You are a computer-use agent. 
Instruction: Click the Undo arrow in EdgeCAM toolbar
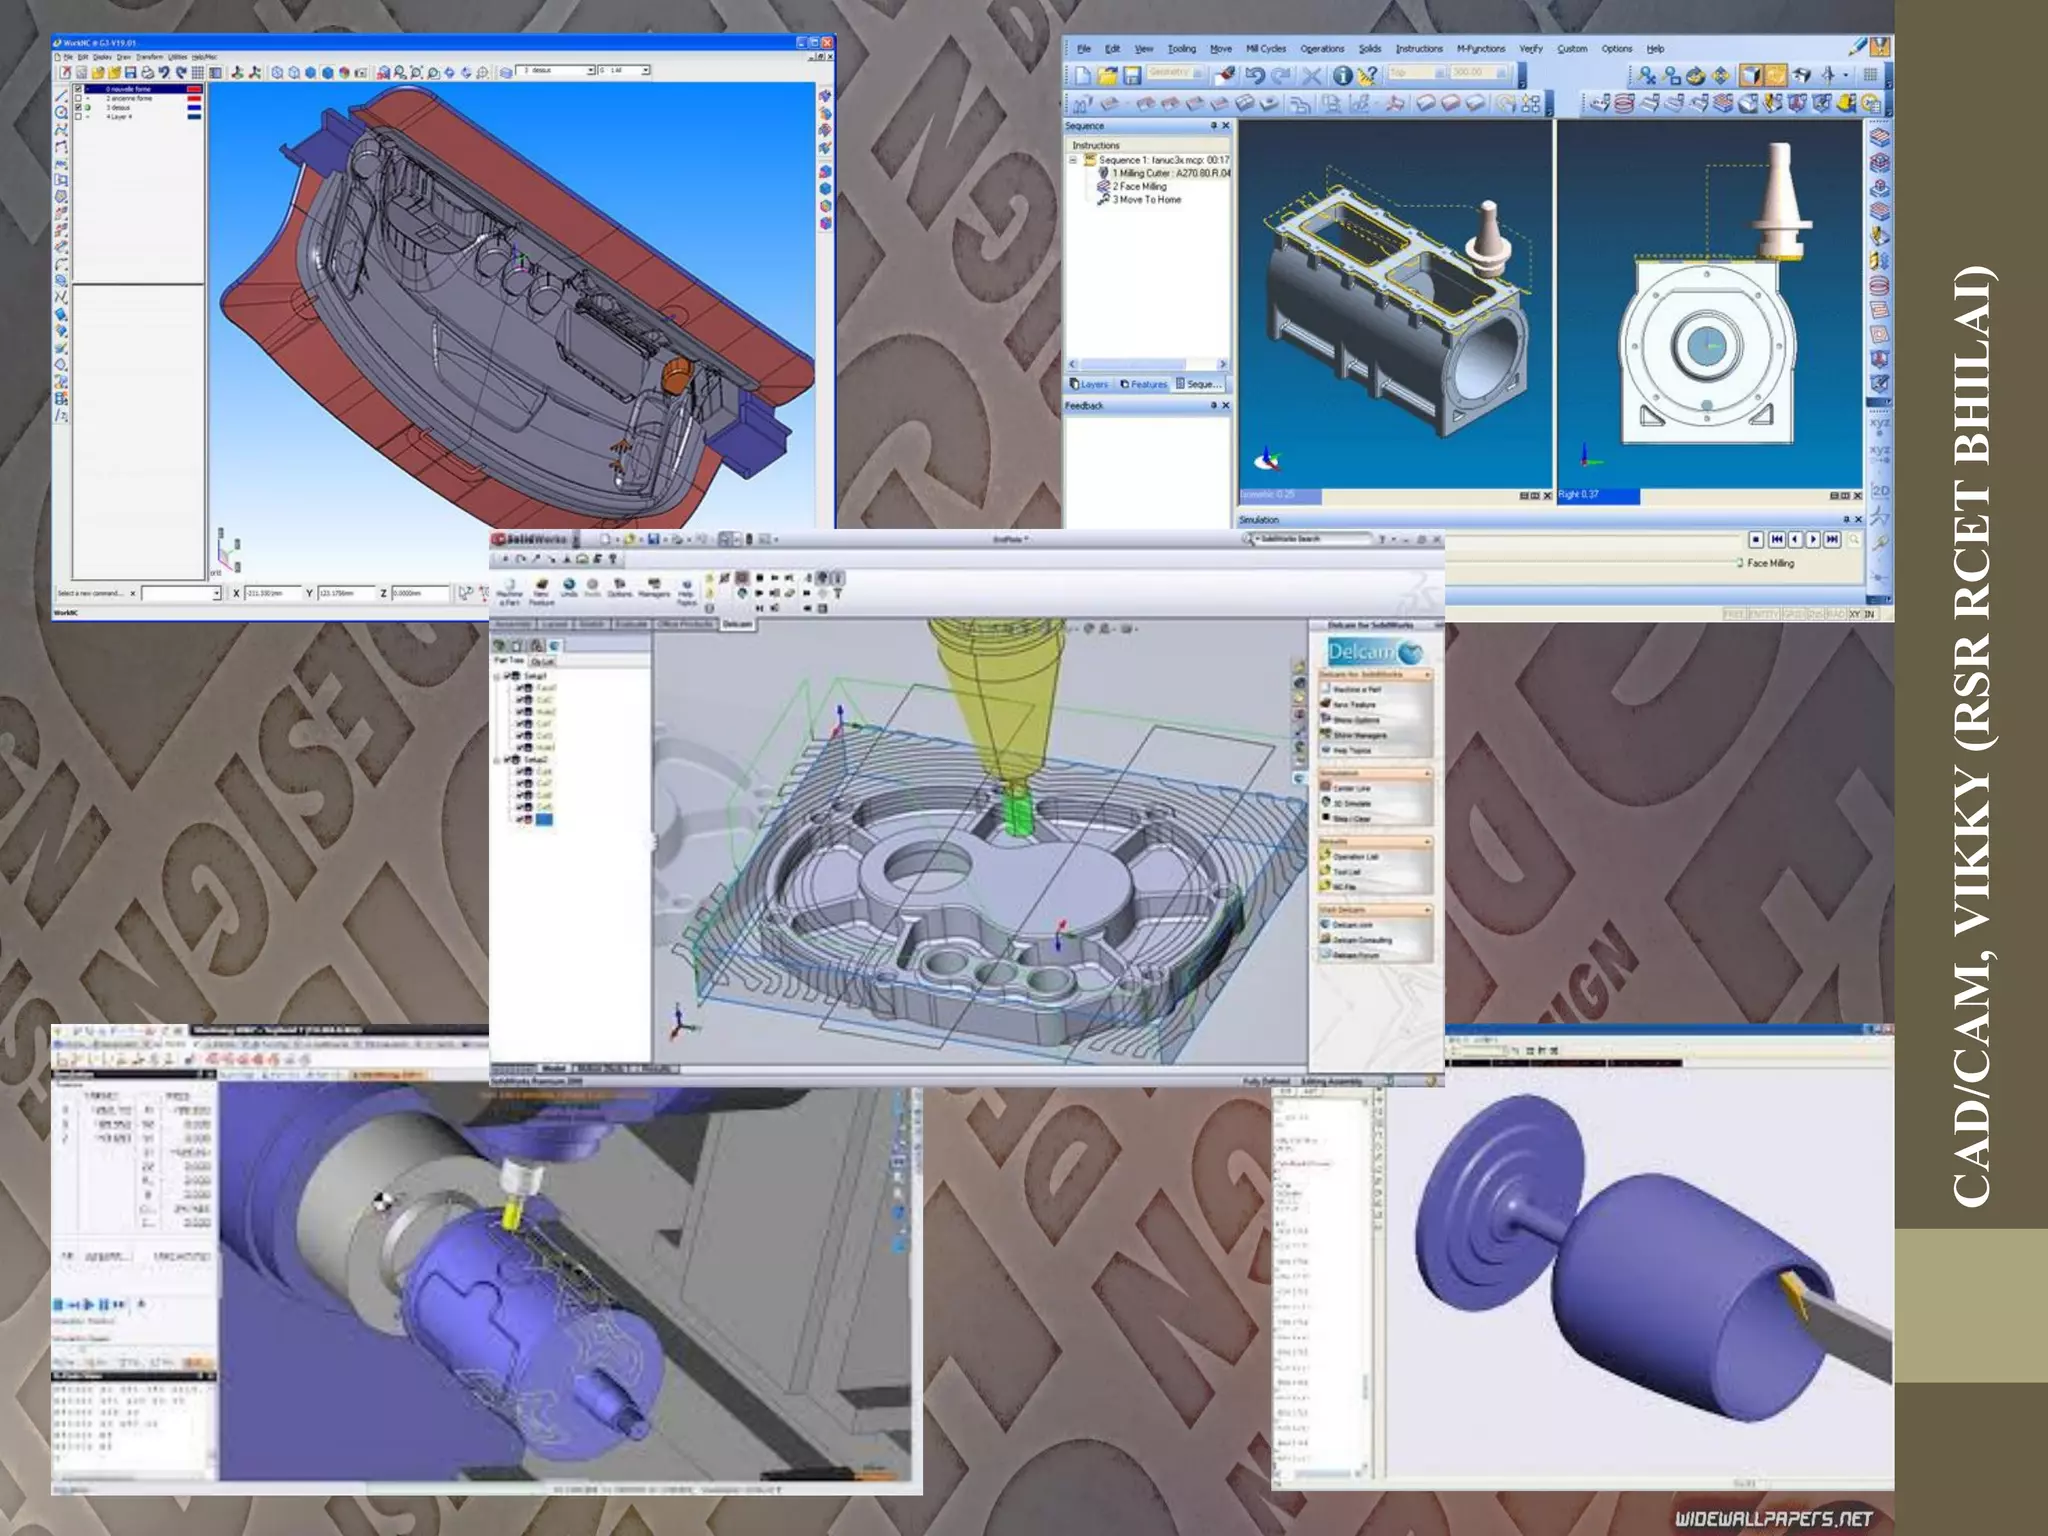point(1255,75)
